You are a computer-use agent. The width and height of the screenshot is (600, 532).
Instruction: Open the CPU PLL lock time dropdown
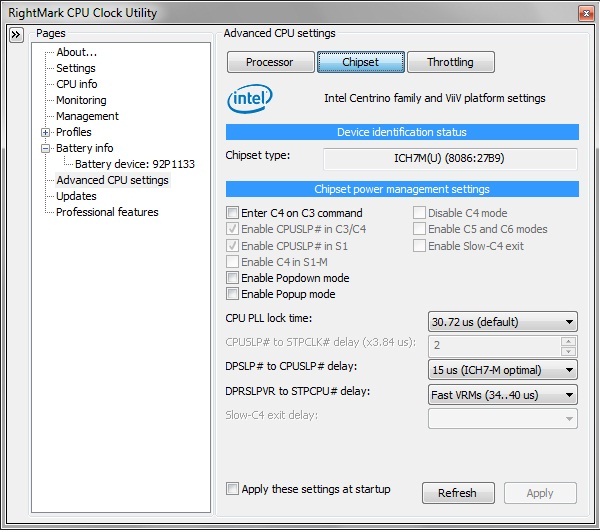point(502,322)
